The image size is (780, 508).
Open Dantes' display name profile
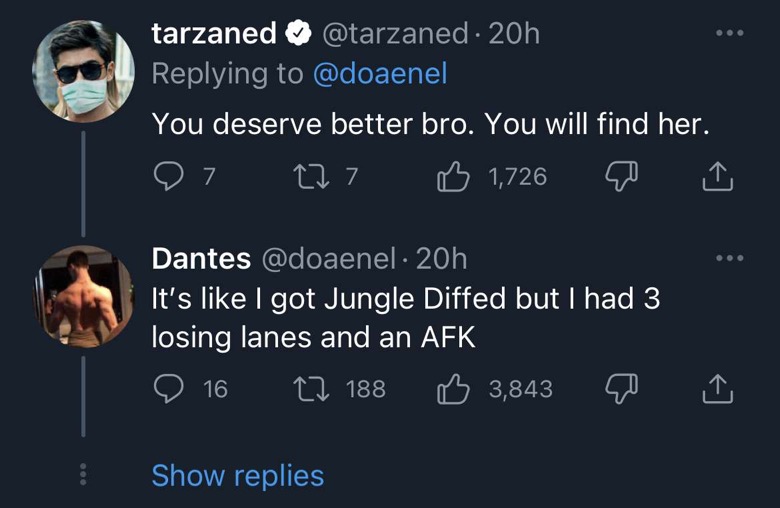point(201,259)
